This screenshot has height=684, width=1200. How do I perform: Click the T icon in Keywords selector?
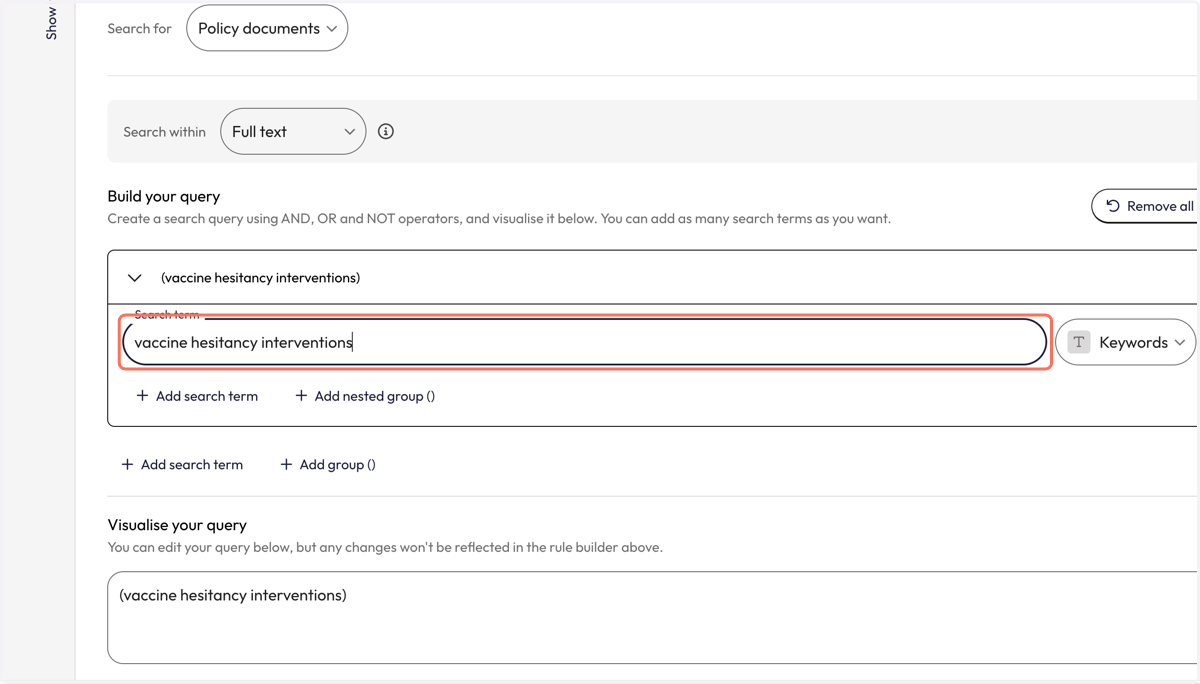pyautogui.click(x=1078, y=342)
